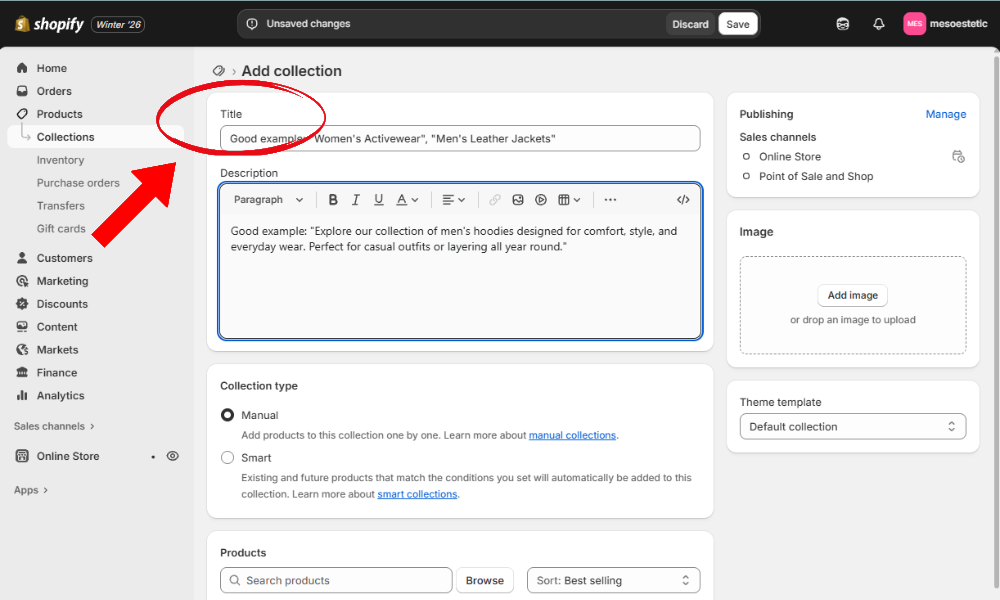Open the text color picker

click(x=407, y=200)
